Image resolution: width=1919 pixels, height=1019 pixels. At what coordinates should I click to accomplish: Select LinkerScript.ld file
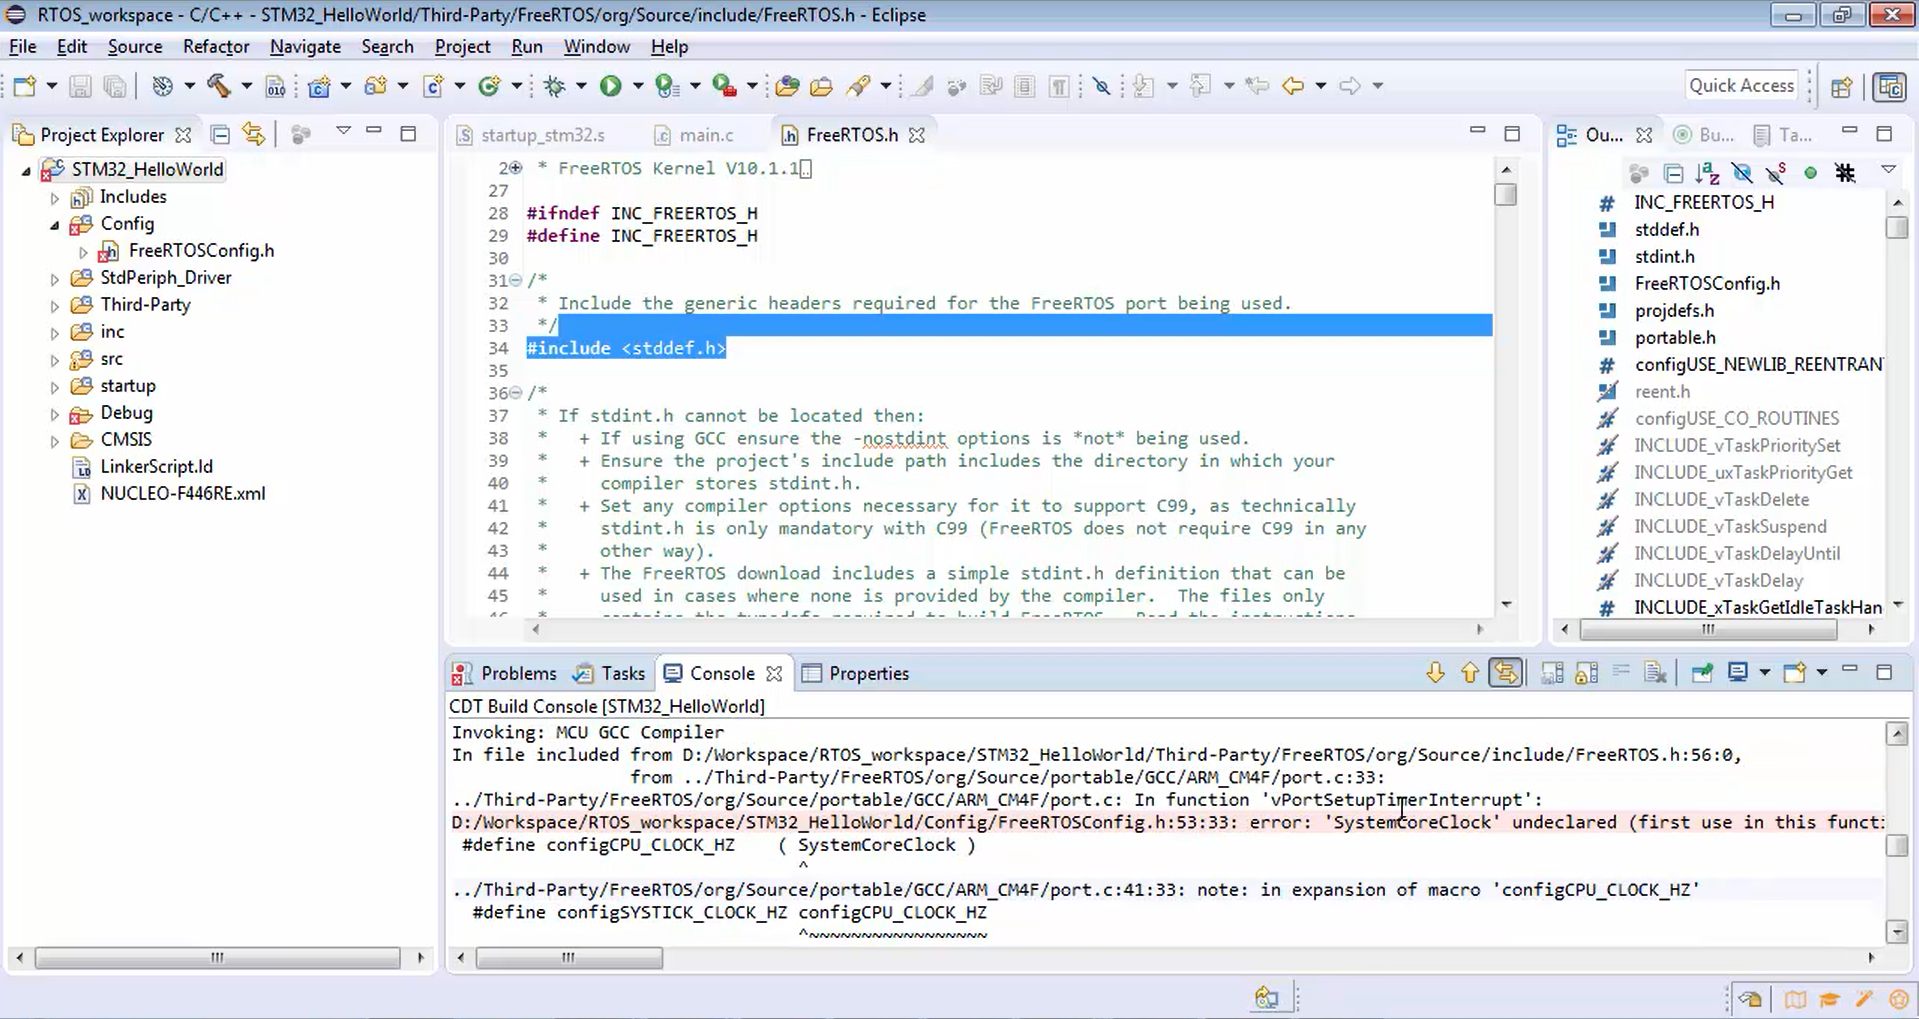pyautogui.click(x=156, y=467)
